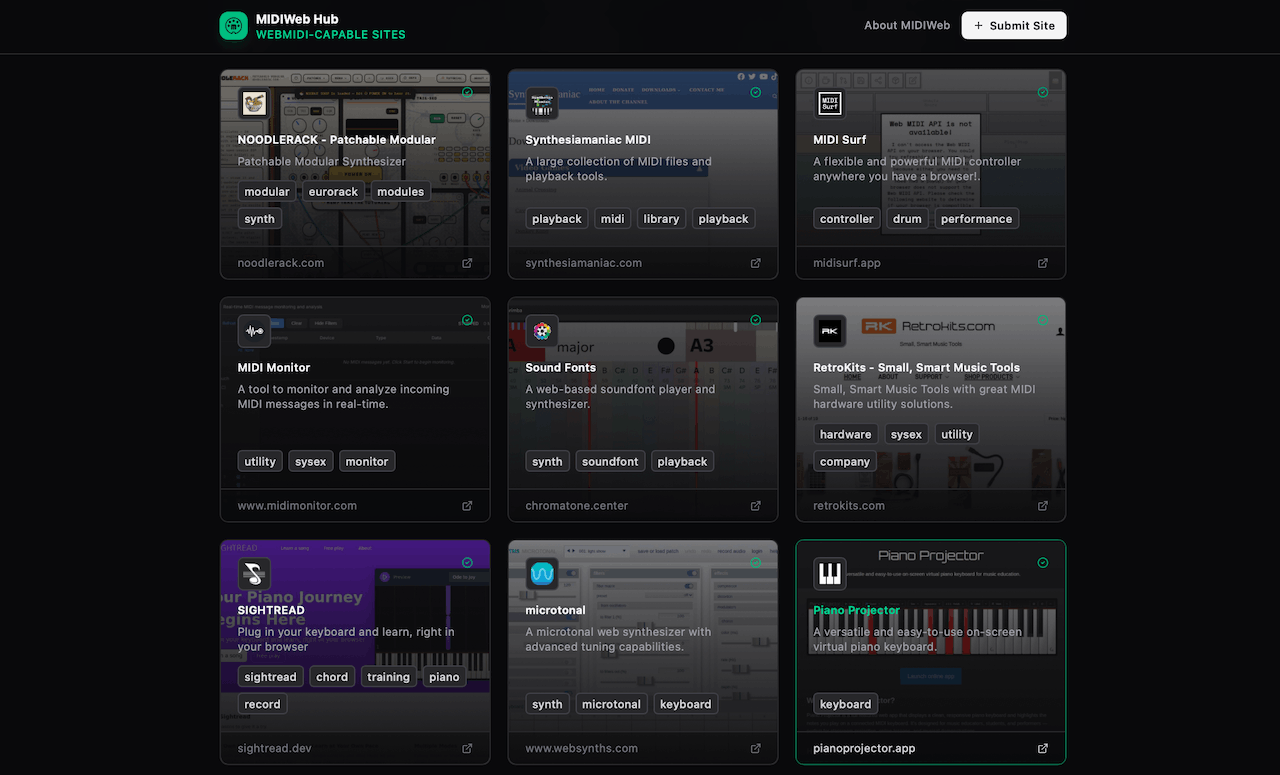Open the About MIDIWeb page
This screenshot has width=1280, height=775.
907,25
